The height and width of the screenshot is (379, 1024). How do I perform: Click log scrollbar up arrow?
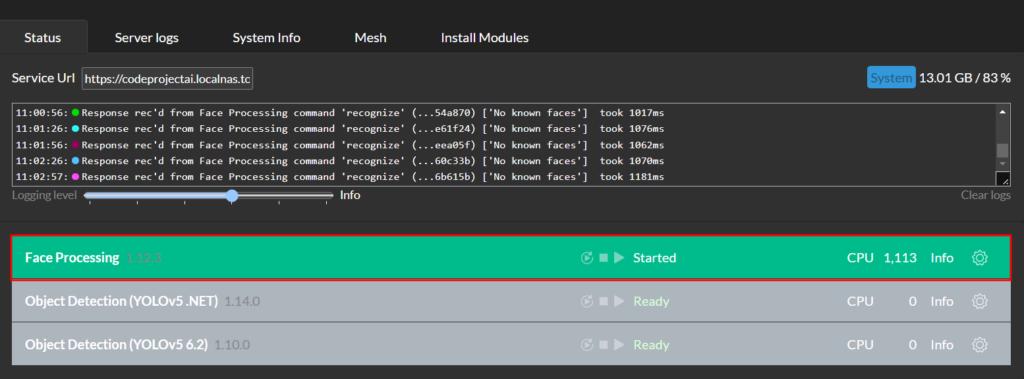tap(1002, 112)
